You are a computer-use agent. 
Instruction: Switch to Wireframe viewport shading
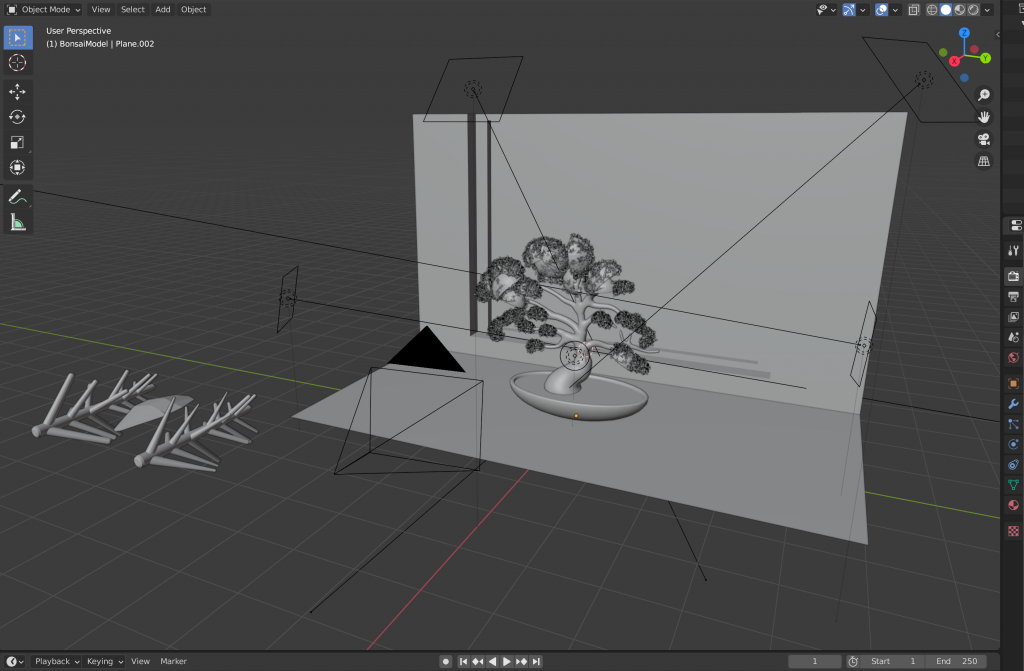(x=932, y=10)
